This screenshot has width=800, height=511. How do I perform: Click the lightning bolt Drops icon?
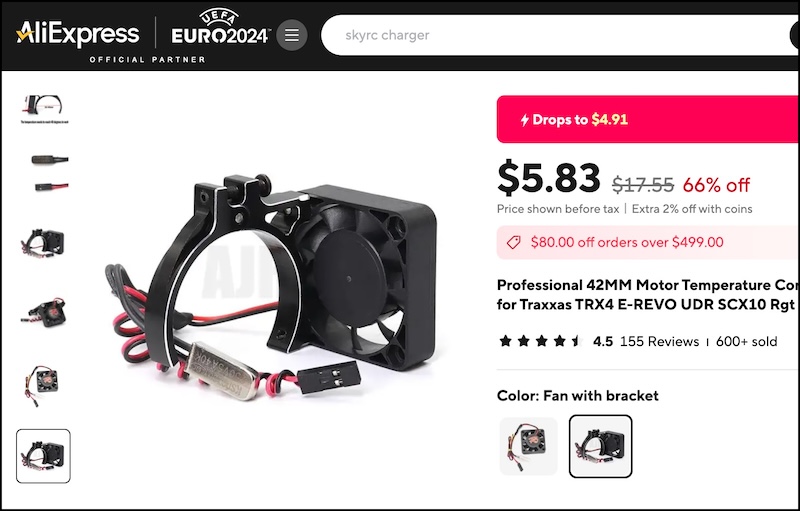524,120
